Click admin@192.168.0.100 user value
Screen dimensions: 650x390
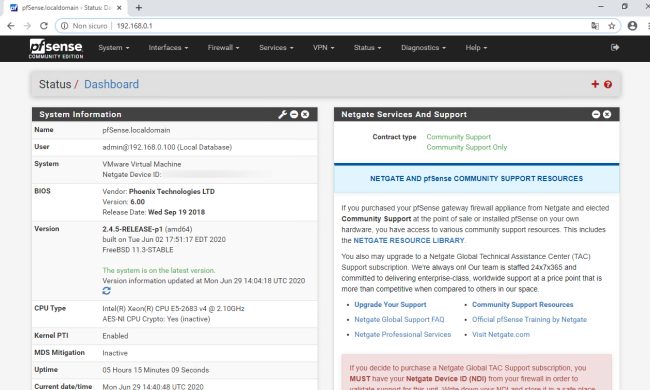pos(167,147)
